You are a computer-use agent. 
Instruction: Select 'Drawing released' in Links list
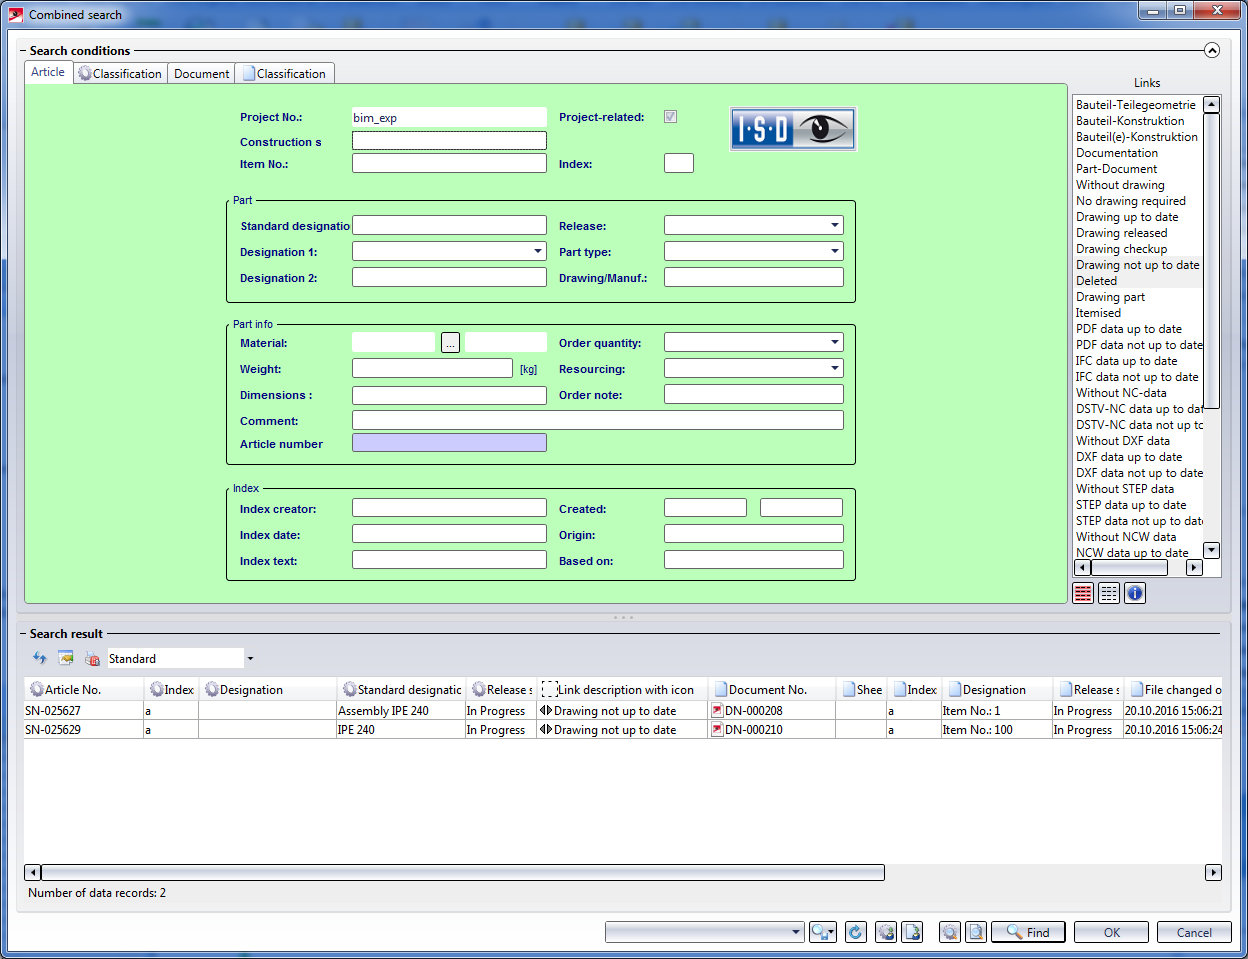pos(1121,233)
